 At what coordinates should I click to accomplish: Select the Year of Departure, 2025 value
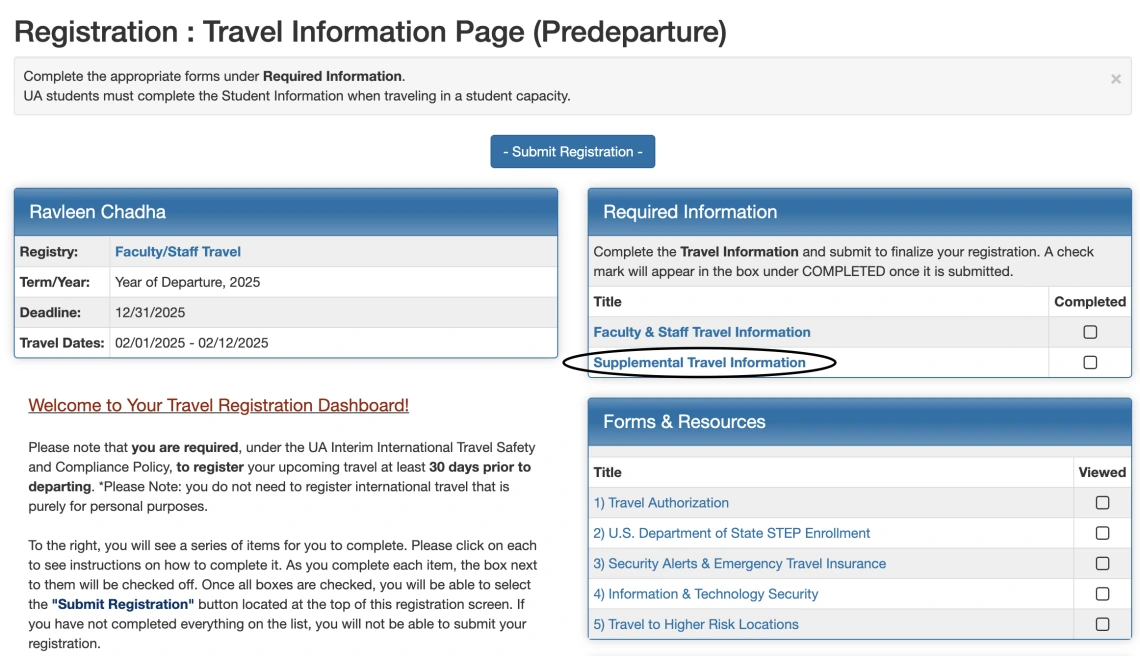pyautogui.click(x=187, y=282)
